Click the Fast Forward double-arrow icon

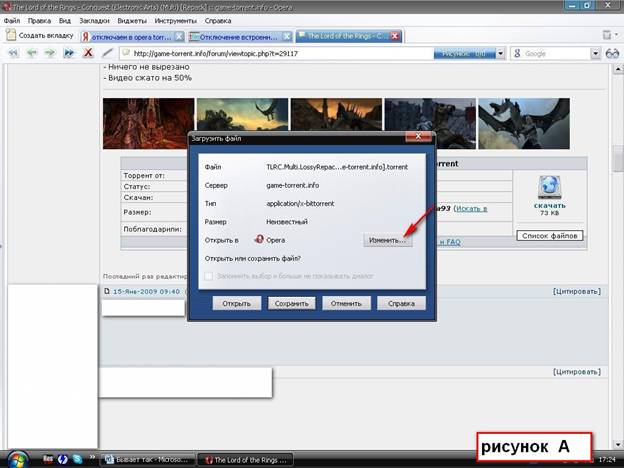click(x=69, y=53)
